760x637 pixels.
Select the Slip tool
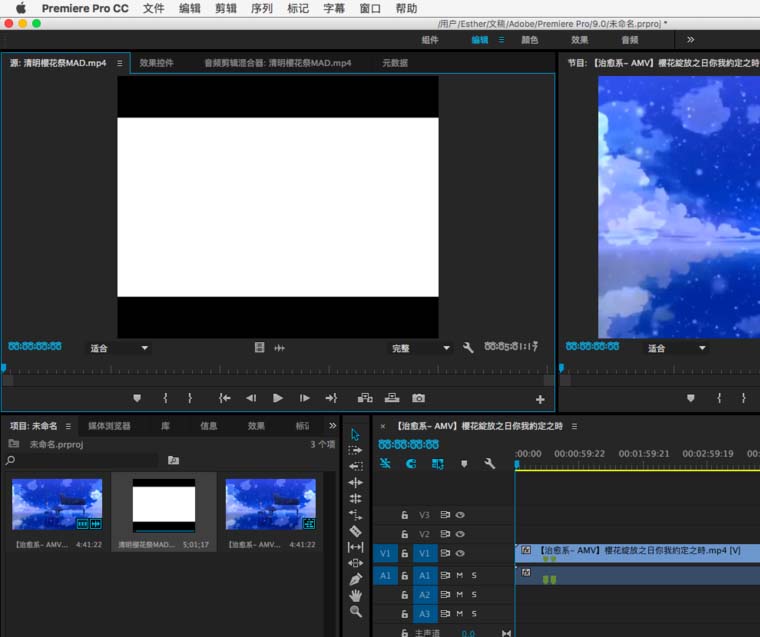tap(355, 547)
